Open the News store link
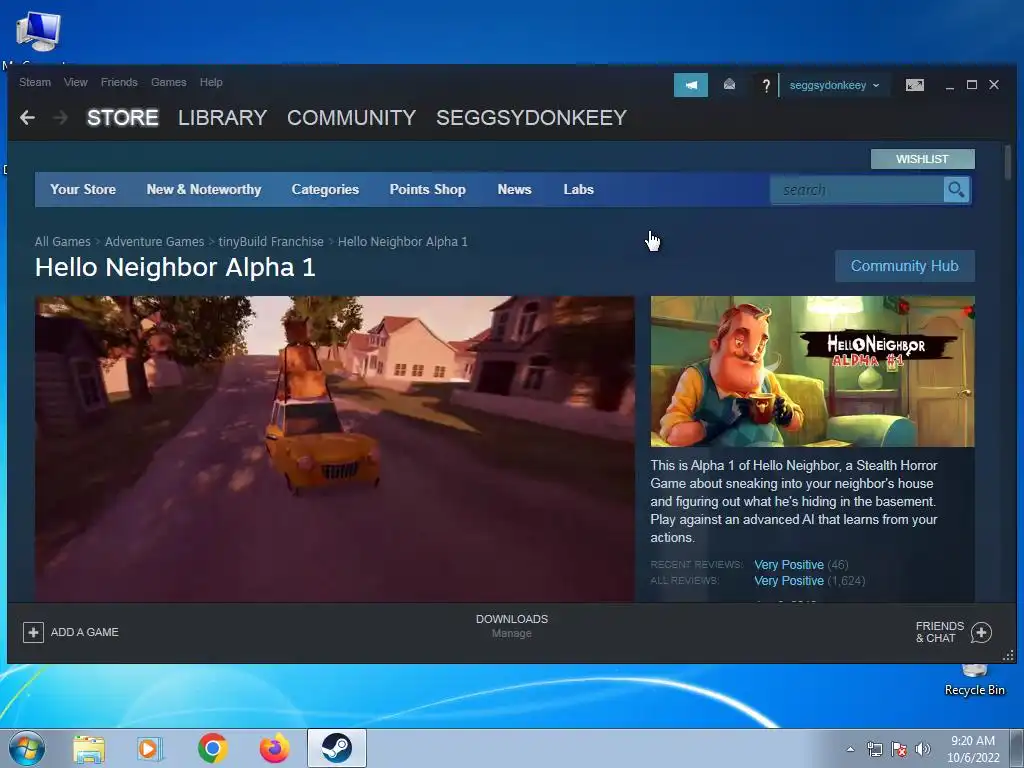 coord(515,189)
